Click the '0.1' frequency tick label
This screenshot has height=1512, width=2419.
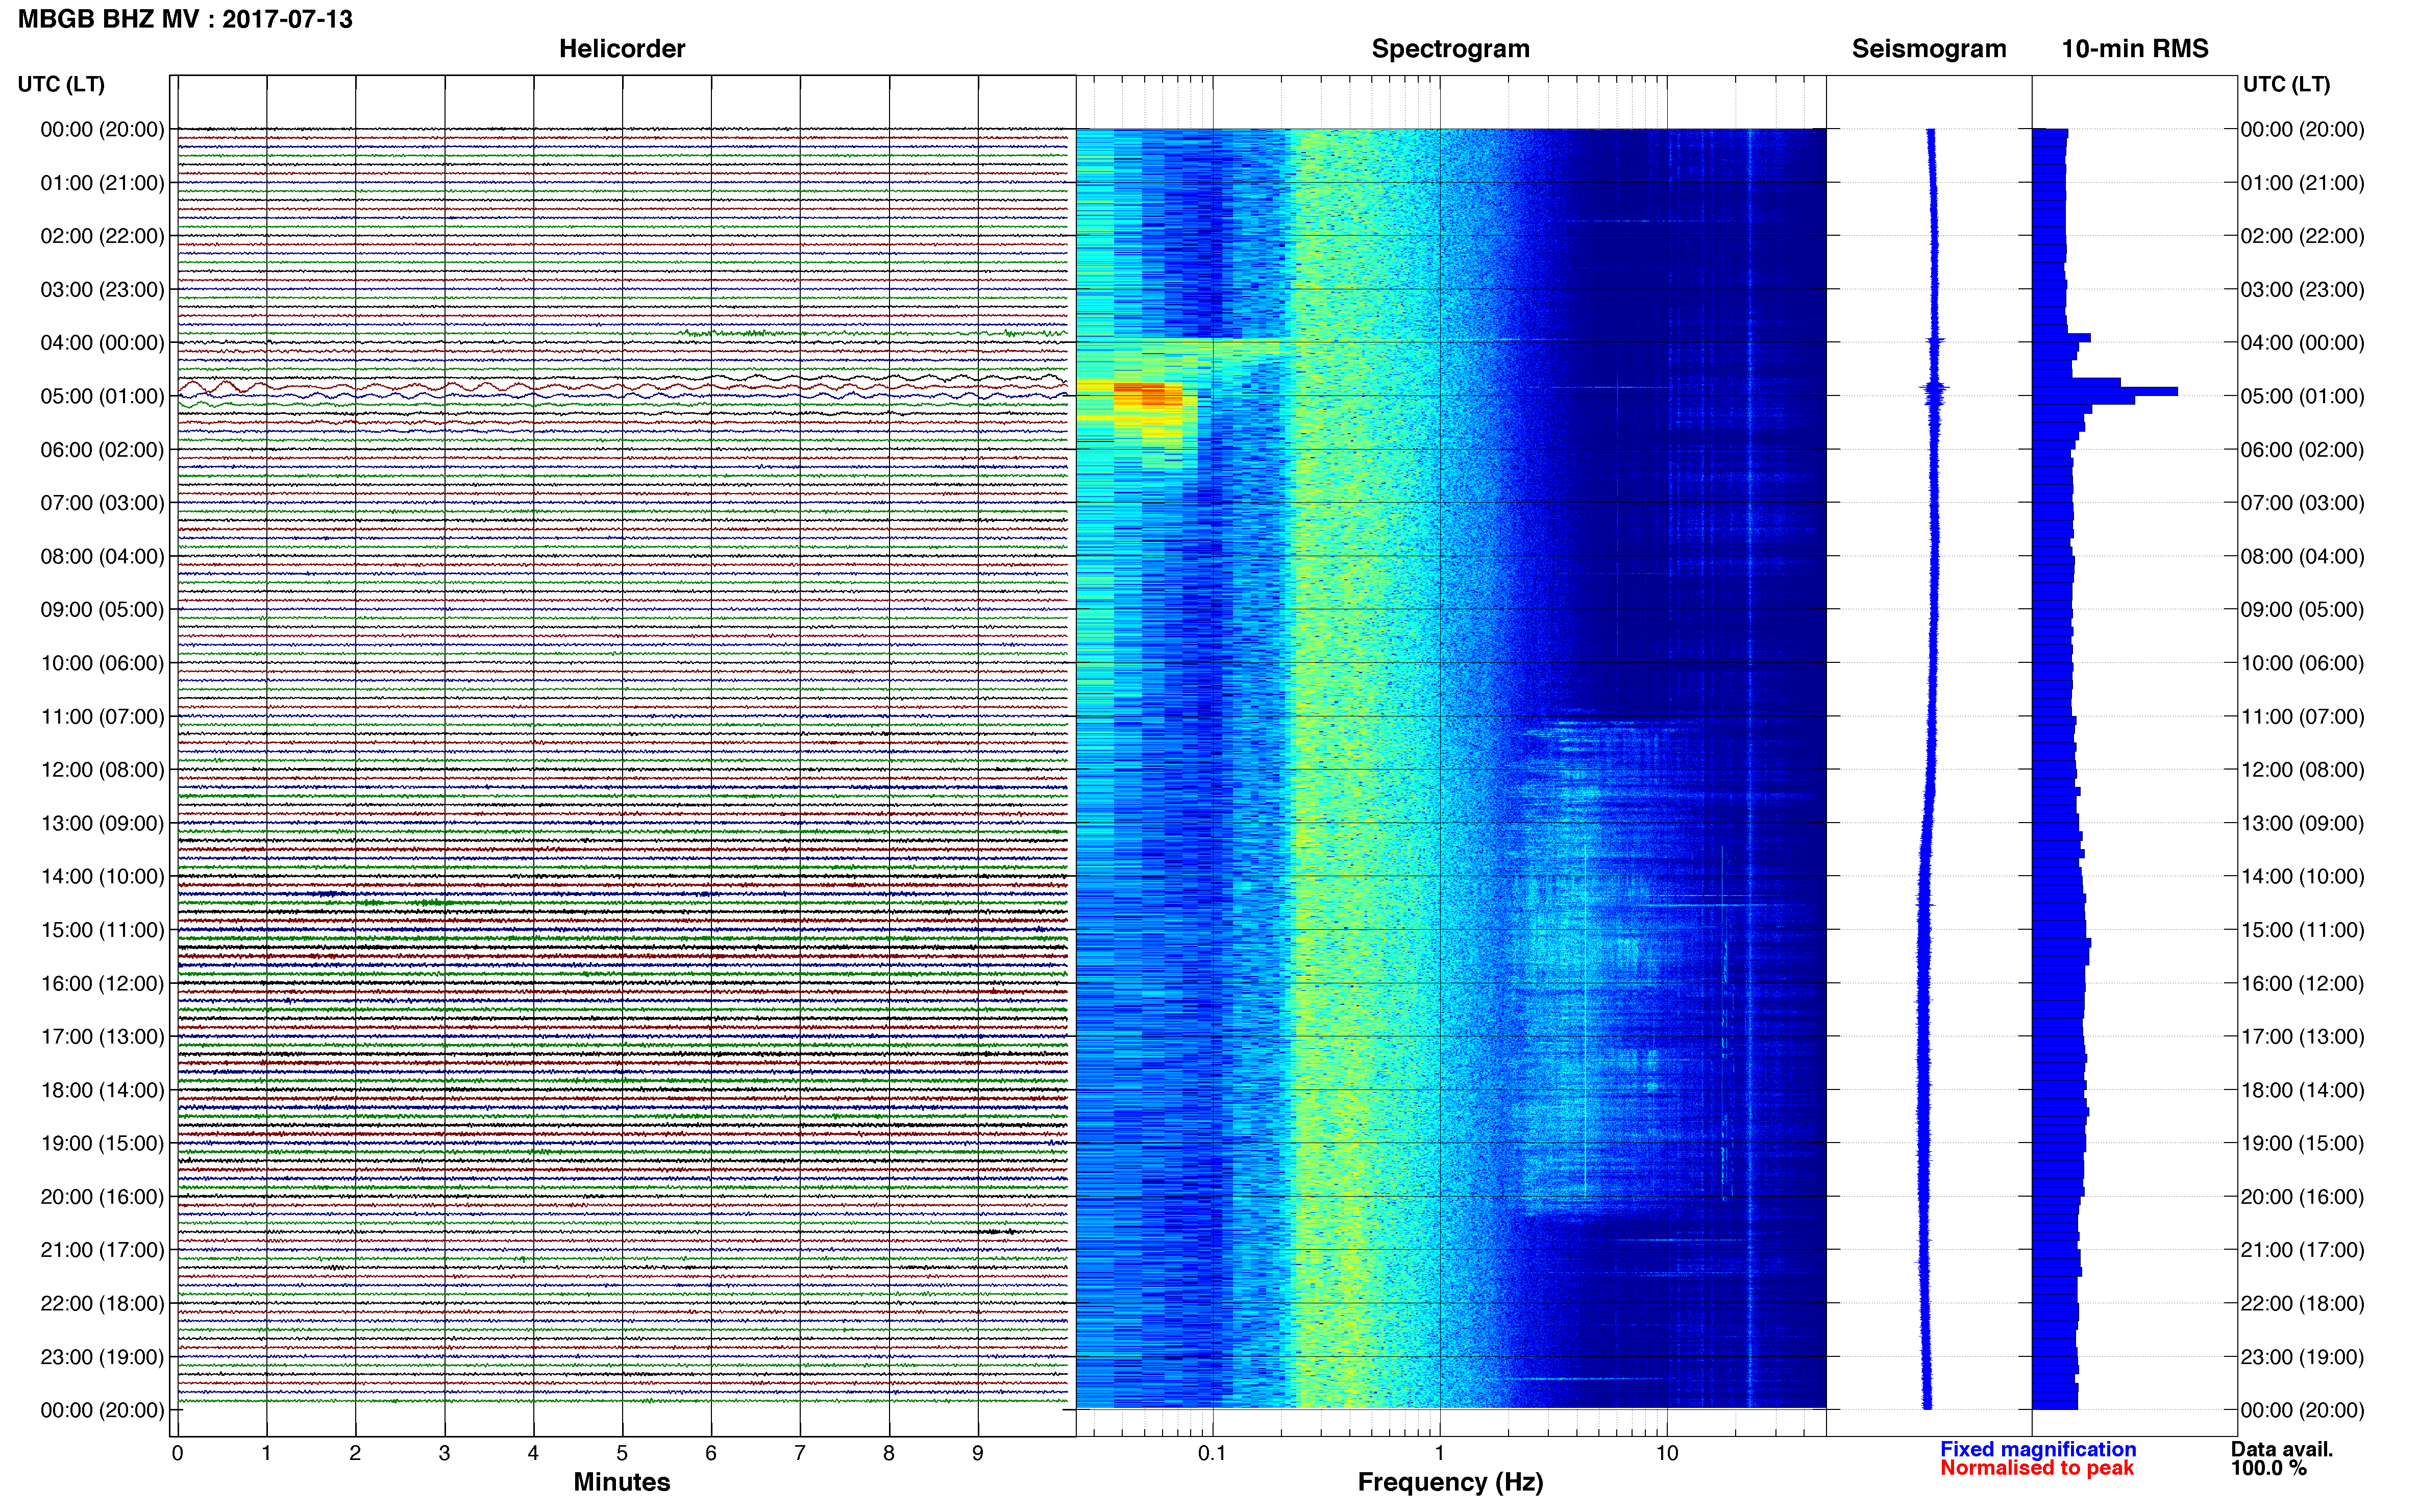point(1212,1453)
